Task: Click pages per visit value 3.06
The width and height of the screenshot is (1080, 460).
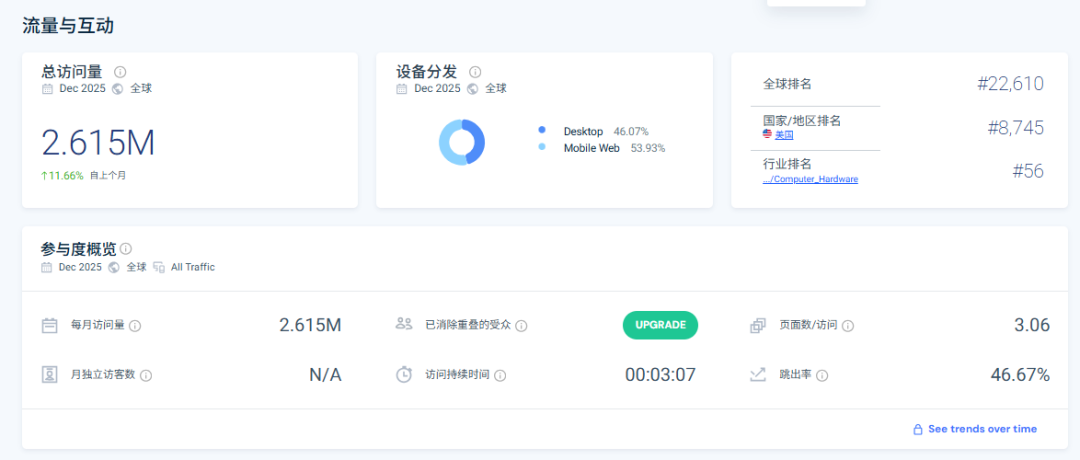Action: [1032, 325]
